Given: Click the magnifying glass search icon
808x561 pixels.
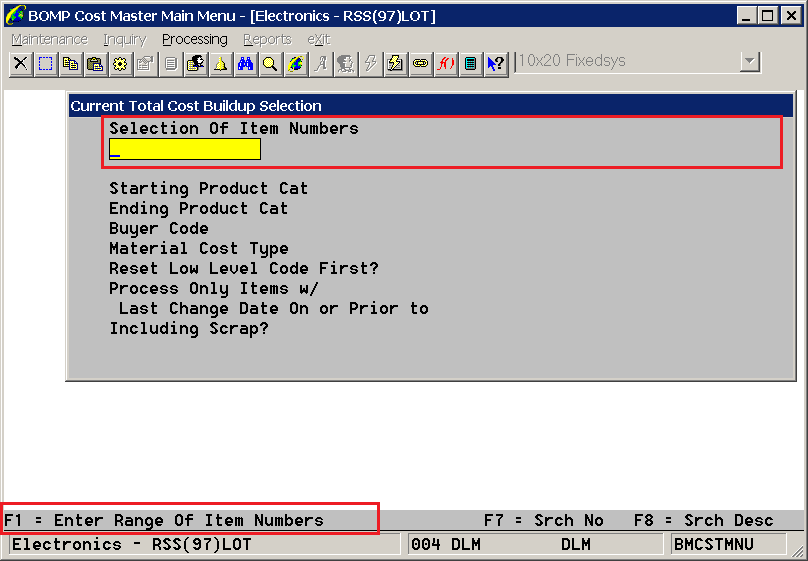Looking at the screenshot, I should 270,64.
